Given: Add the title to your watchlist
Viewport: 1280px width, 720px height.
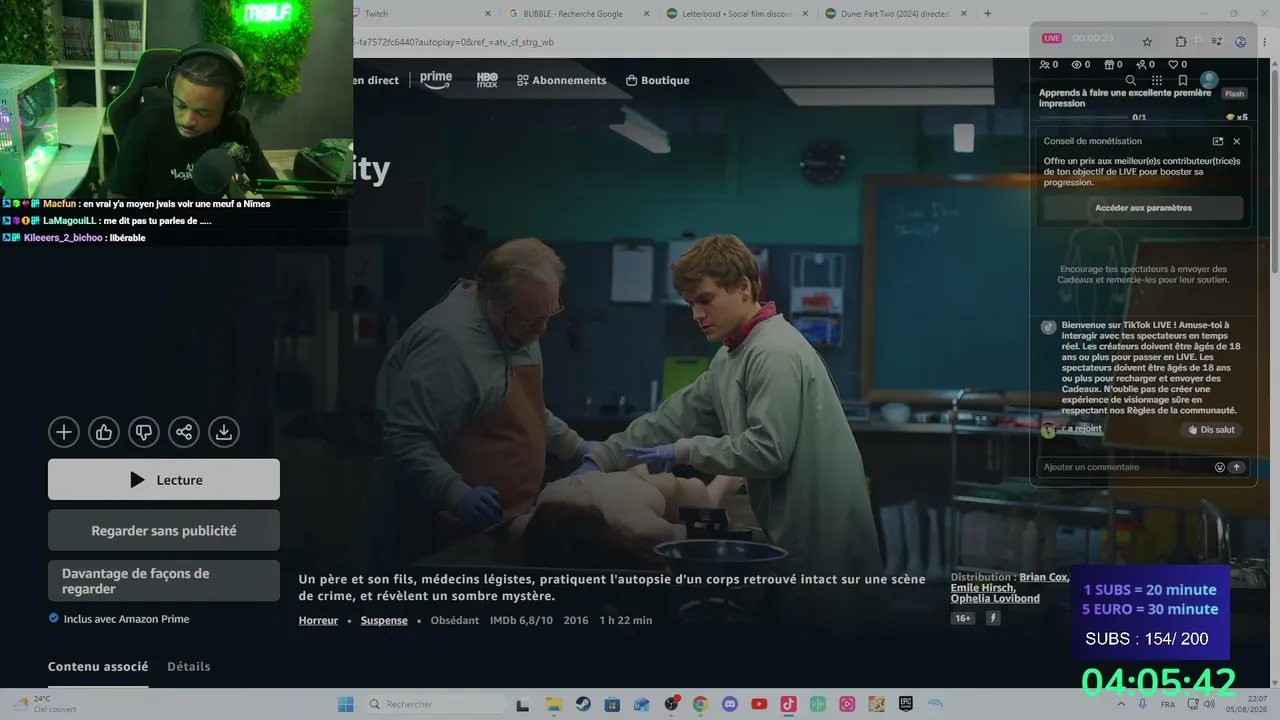Looking at the screenshot, I should coord(64,432).
